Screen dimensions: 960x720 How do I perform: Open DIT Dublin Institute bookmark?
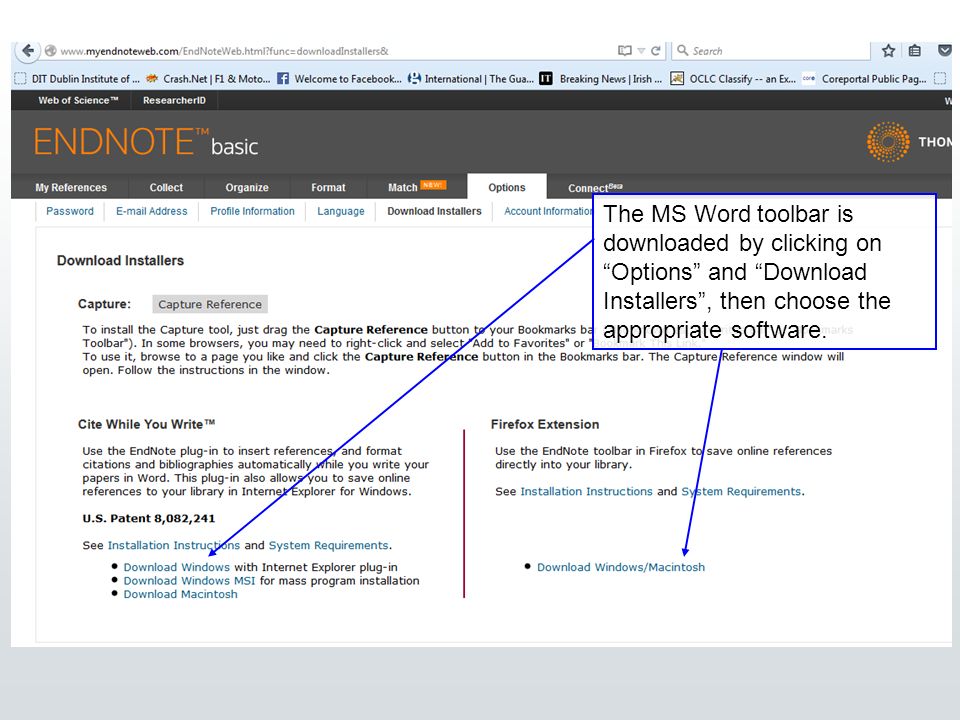(x=78, y=79)
